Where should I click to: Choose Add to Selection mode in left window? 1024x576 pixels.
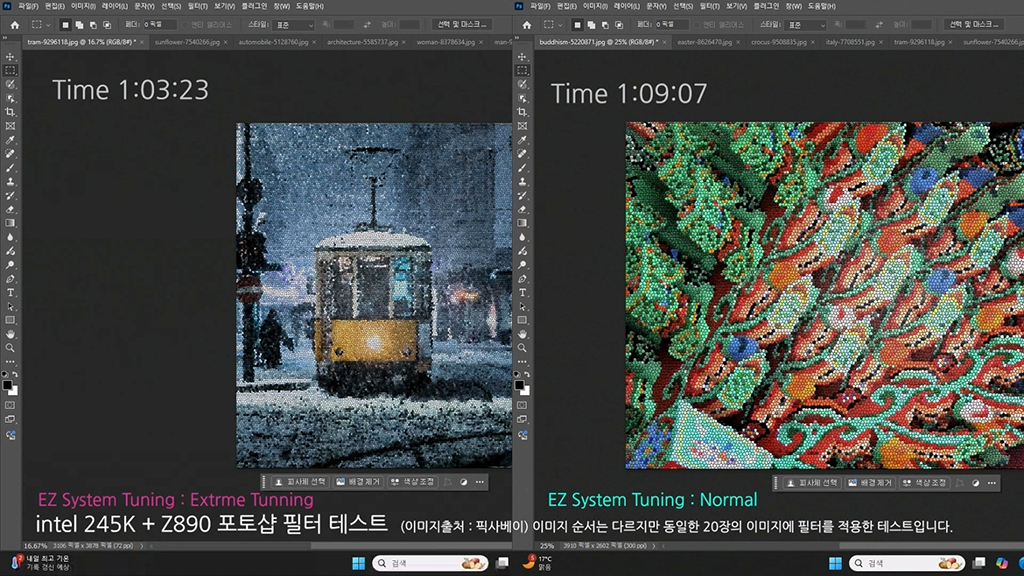click(x=79, y=25)
